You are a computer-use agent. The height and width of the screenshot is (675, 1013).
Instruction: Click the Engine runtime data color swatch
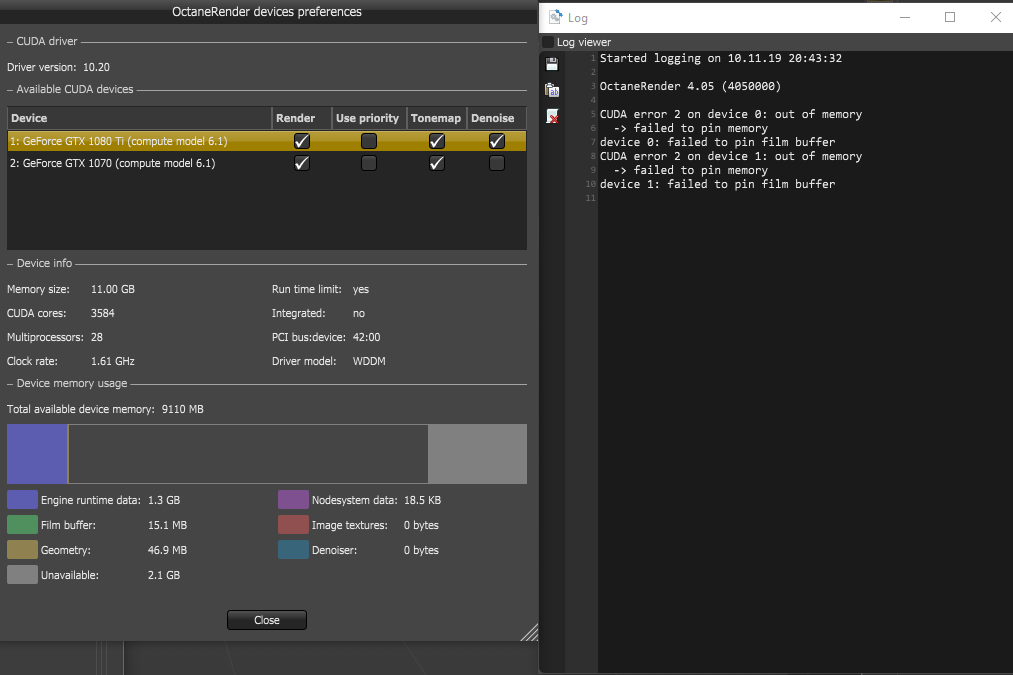[22, 500]
